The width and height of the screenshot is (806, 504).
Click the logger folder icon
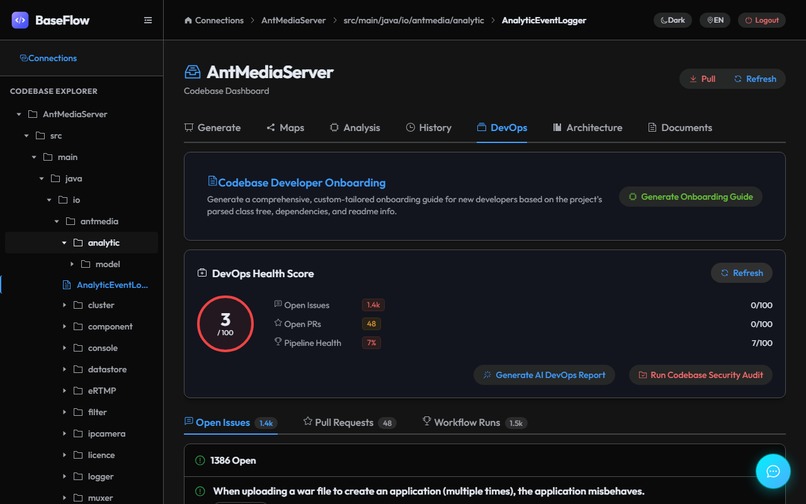[78, 477]
